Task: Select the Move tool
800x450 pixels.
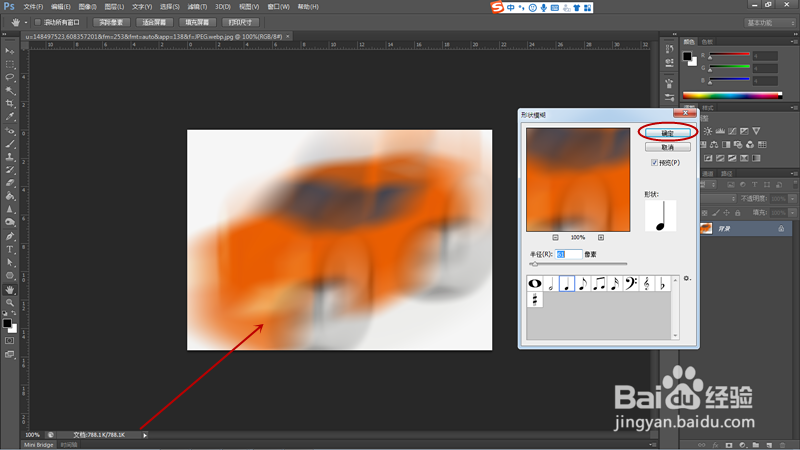Action: [10, 51]
